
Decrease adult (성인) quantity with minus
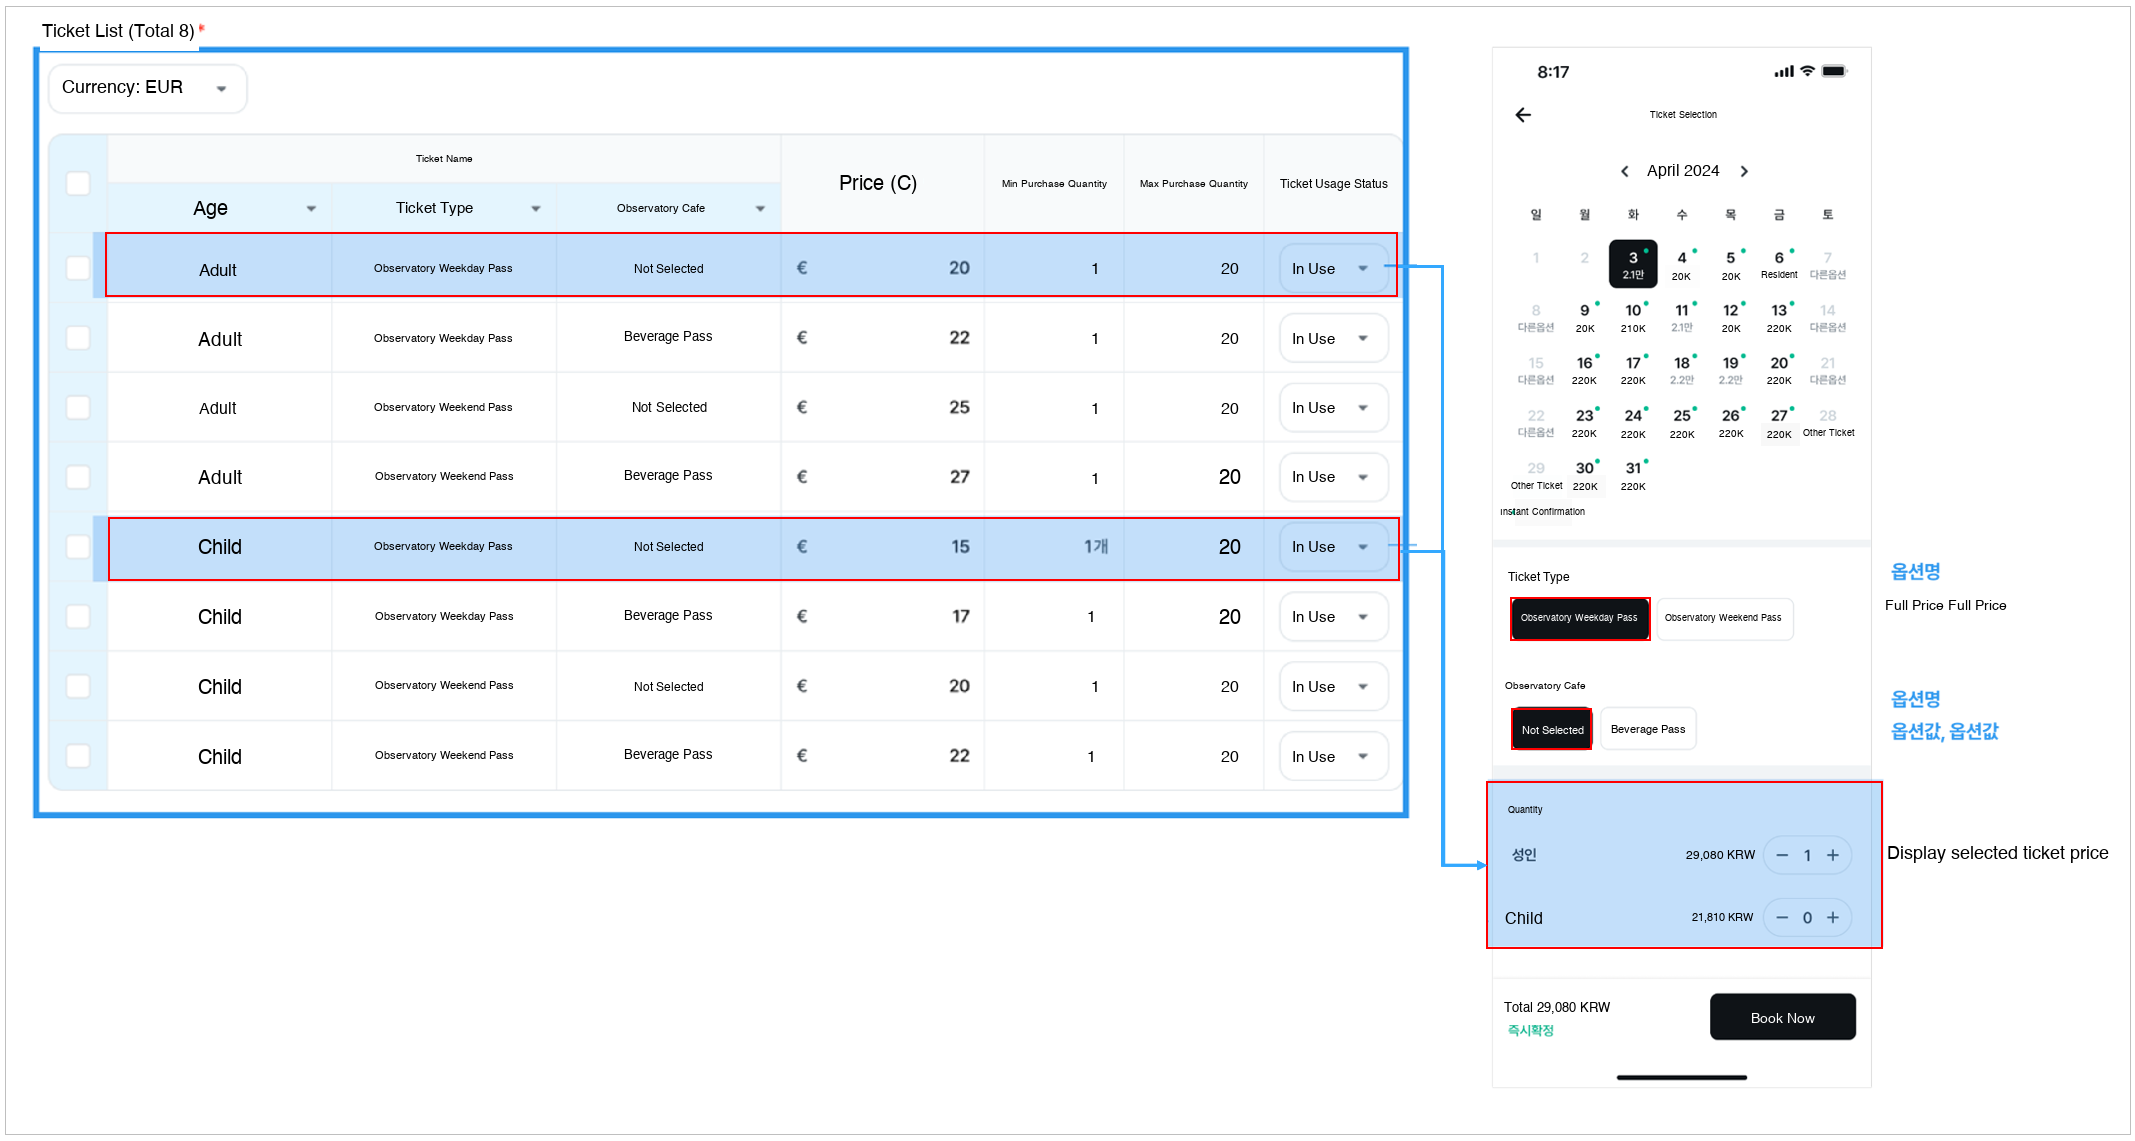click(1782, 855)
